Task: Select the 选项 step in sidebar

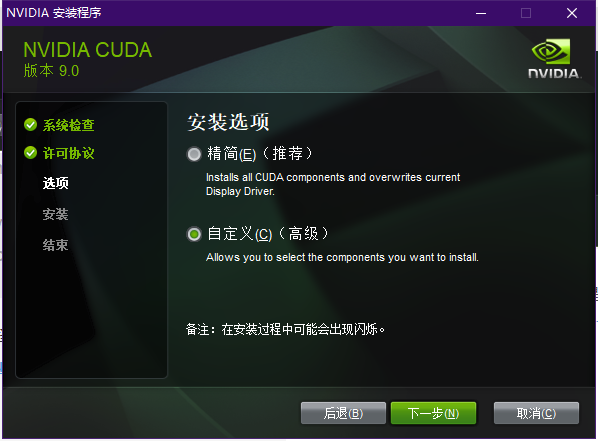Action: click(x=56, y=183)
